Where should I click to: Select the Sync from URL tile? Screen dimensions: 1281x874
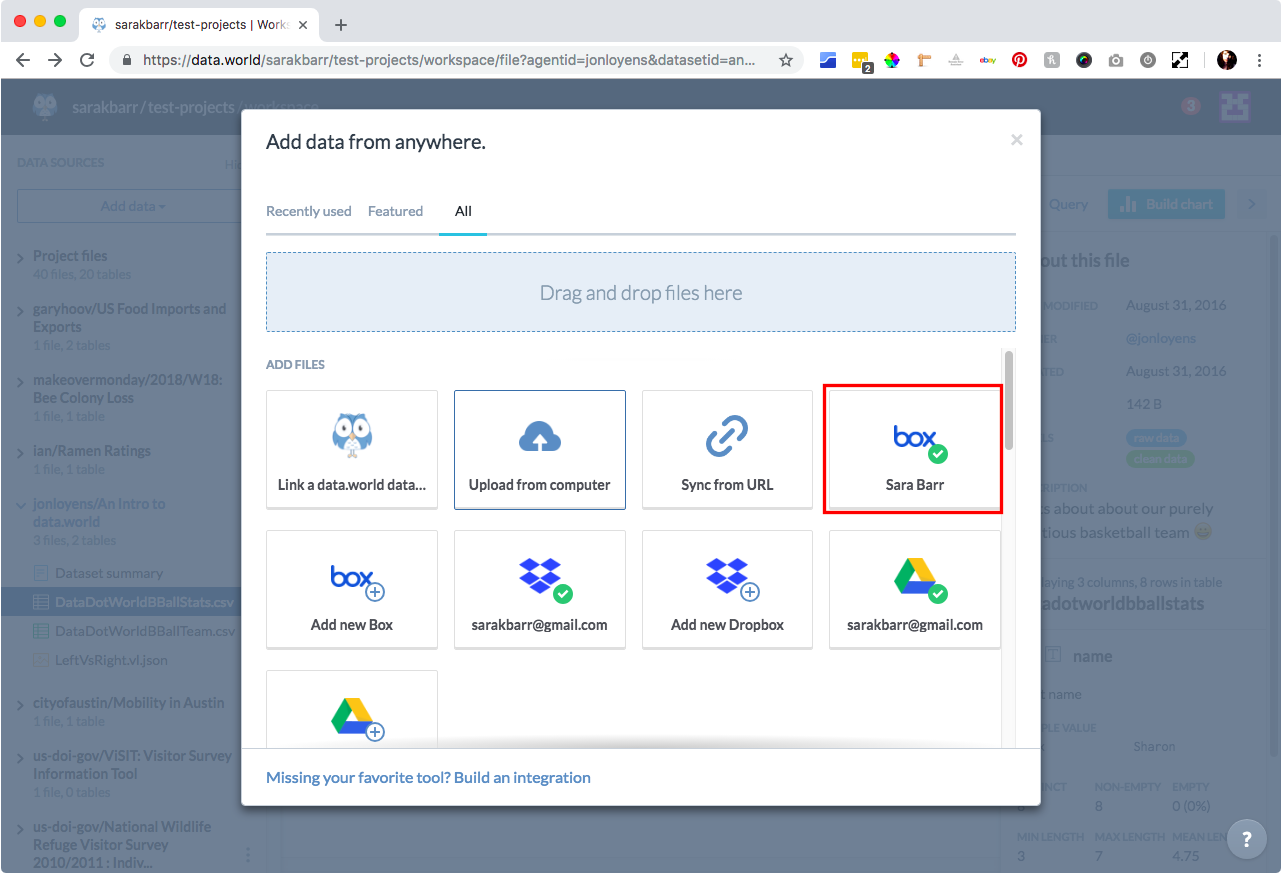coord(727,449)
